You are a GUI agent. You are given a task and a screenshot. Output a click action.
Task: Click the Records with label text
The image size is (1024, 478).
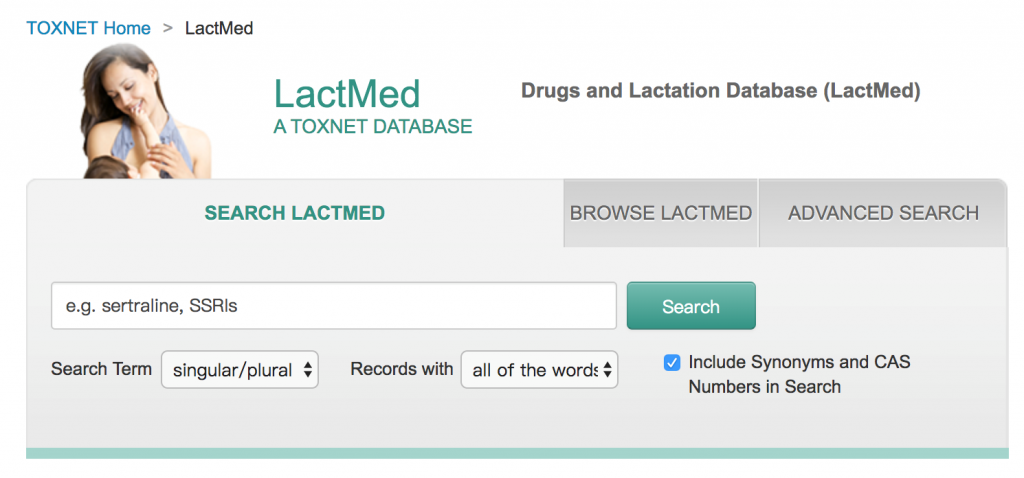pyautogui.click(x=402, y=368)
